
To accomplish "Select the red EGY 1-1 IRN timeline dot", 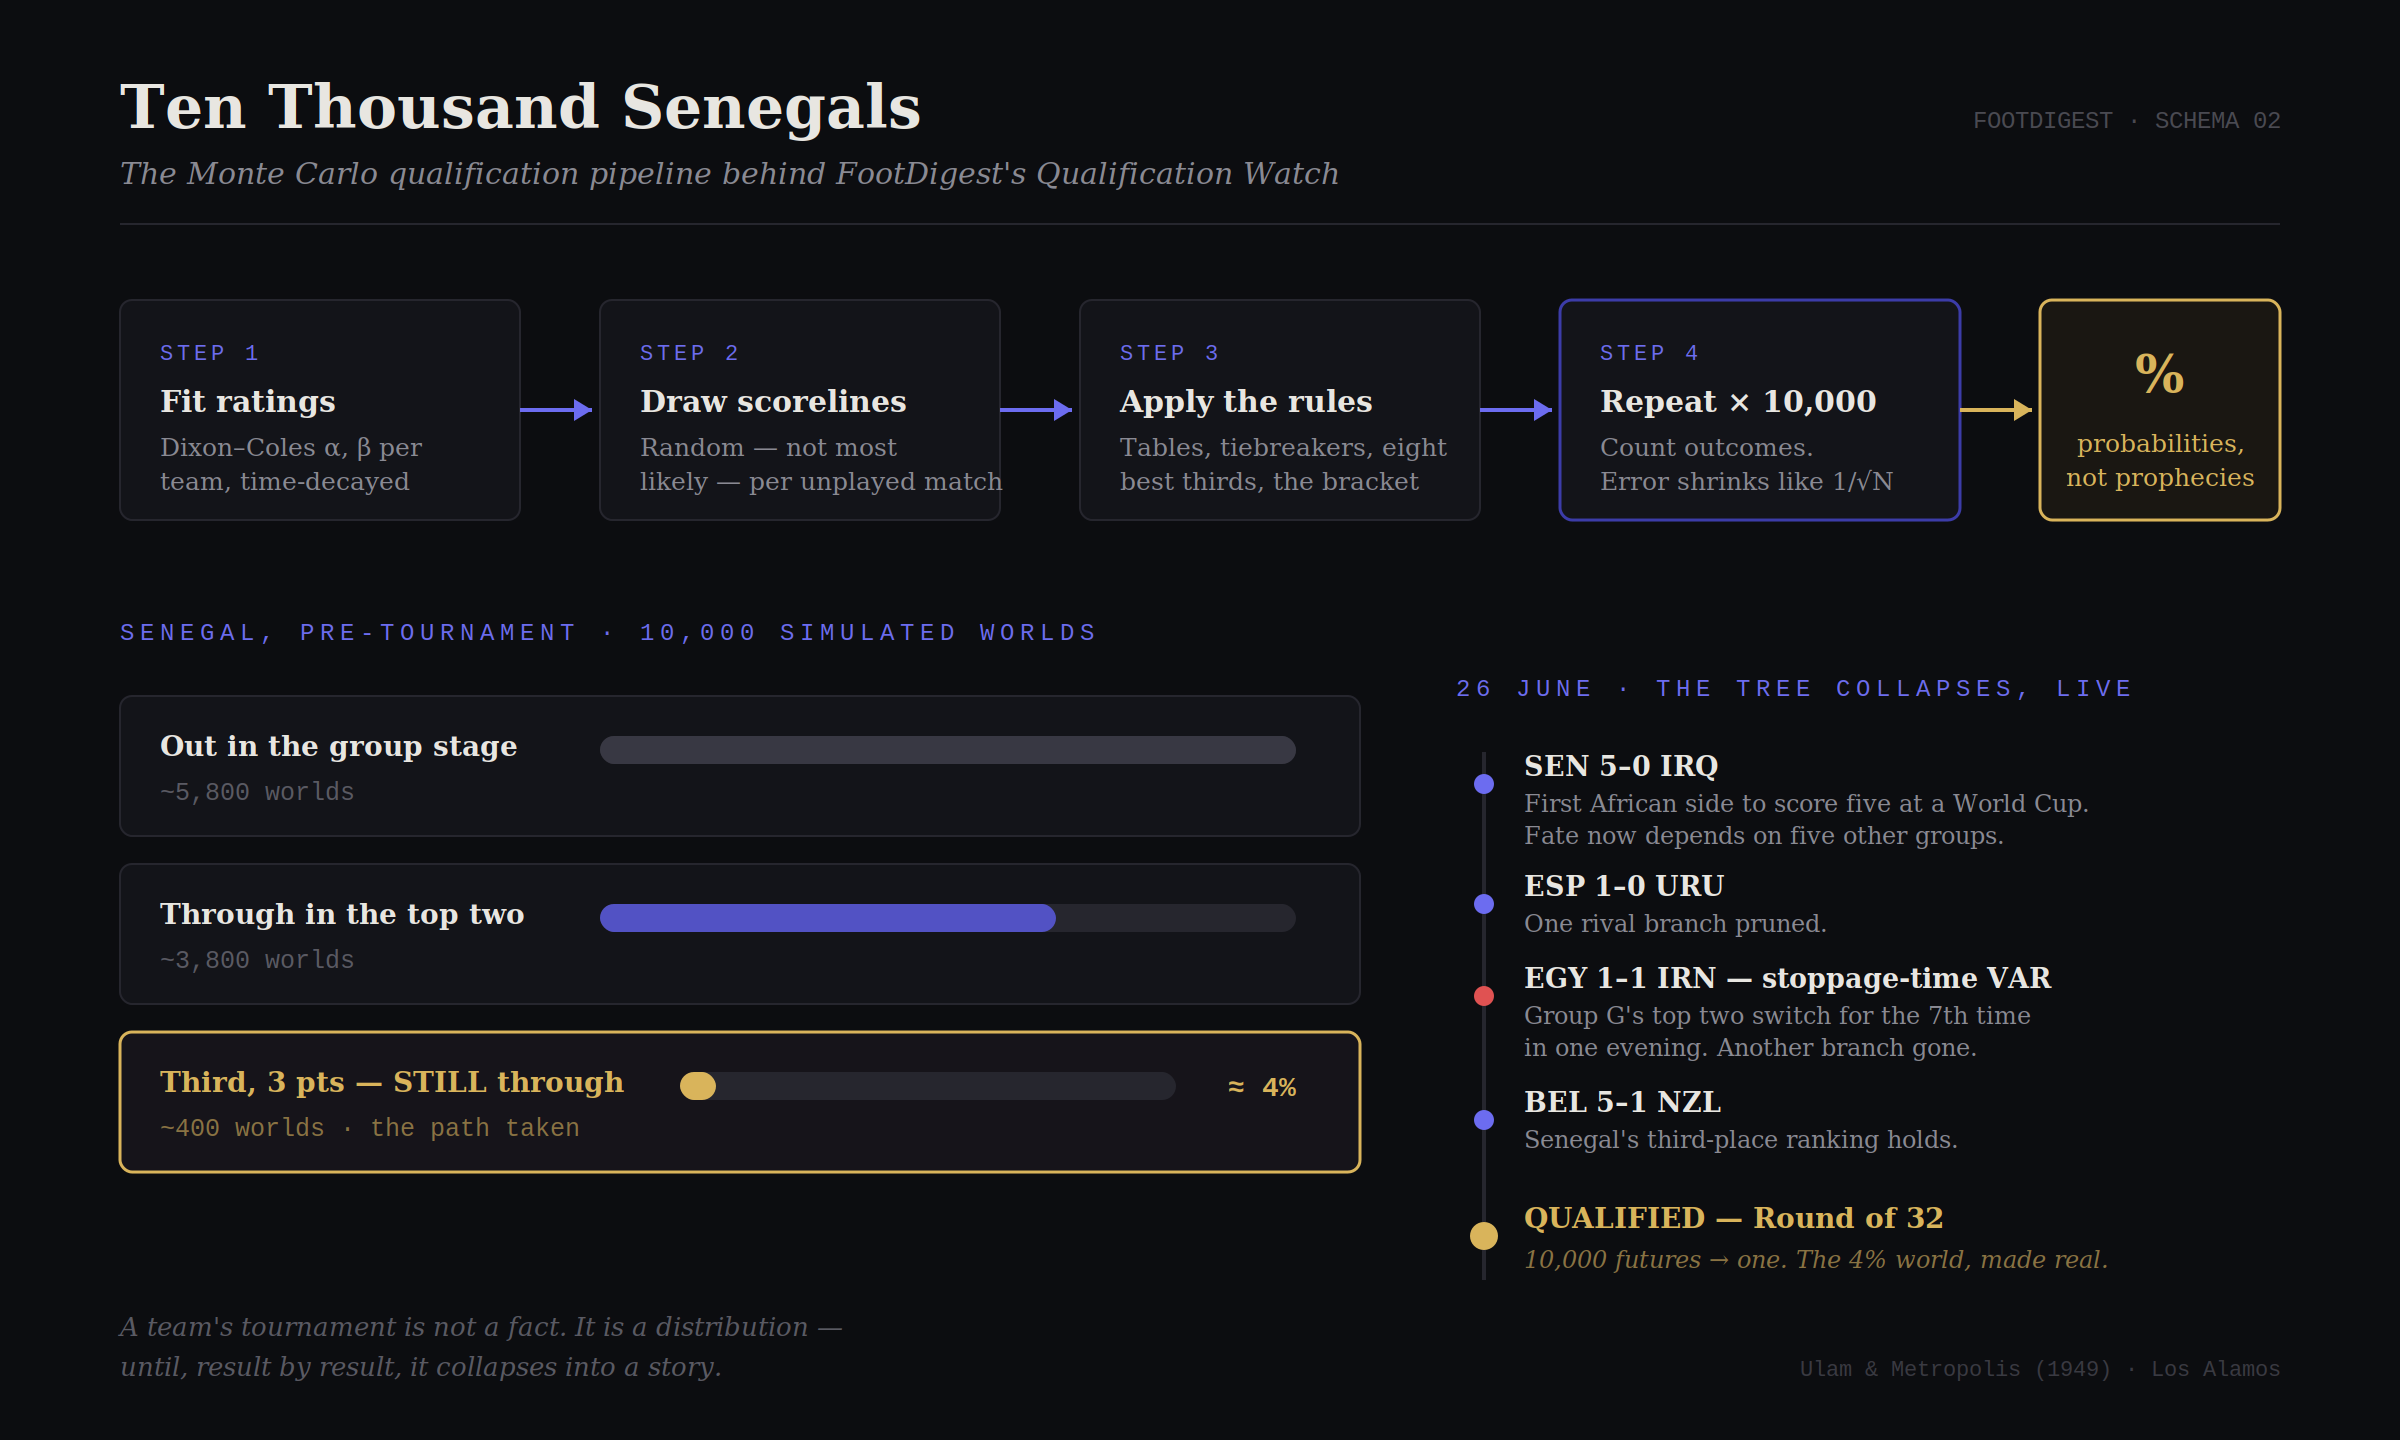I will click(x=1484, y=996).
